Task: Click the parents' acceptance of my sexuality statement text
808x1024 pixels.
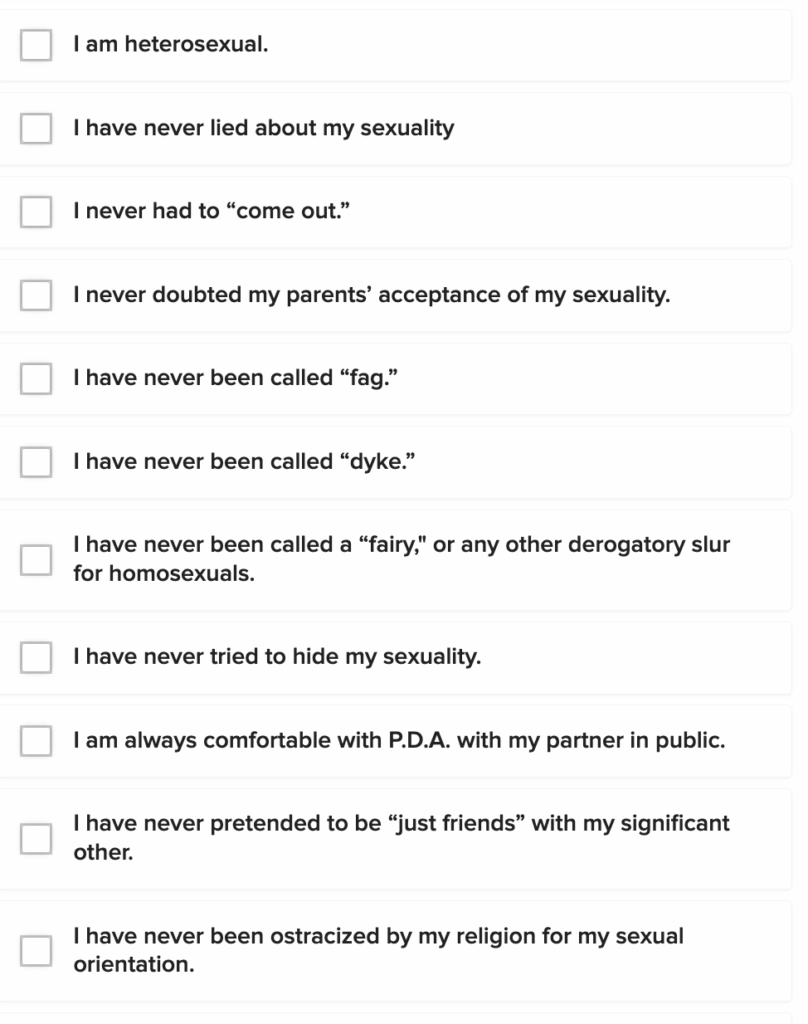Action: point(371,295)
